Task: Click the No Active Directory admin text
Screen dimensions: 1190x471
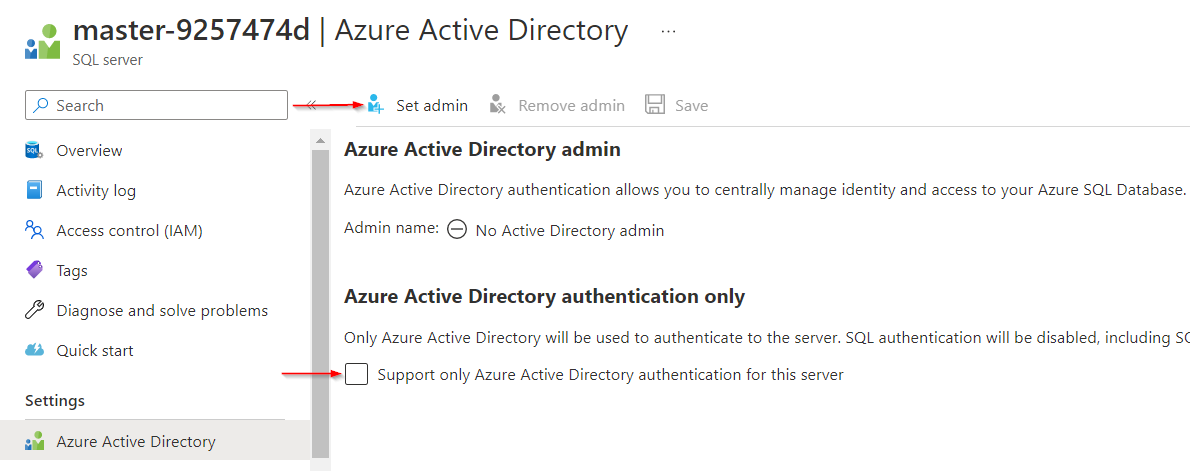Action: point(569,230)
